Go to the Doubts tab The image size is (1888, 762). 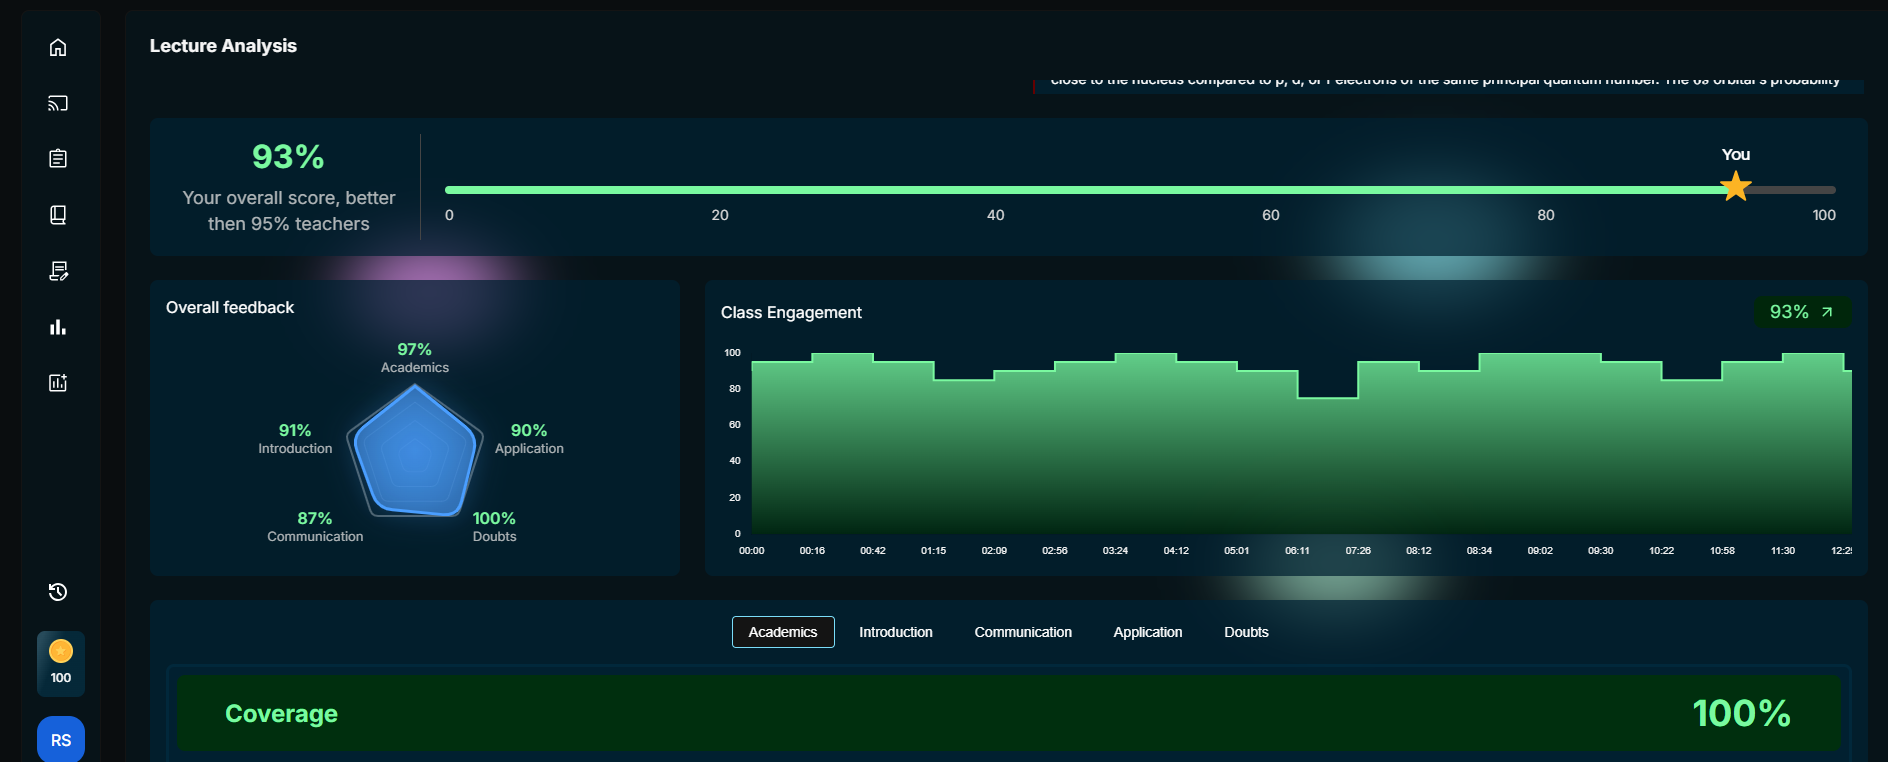click(x=1246, y=632)
